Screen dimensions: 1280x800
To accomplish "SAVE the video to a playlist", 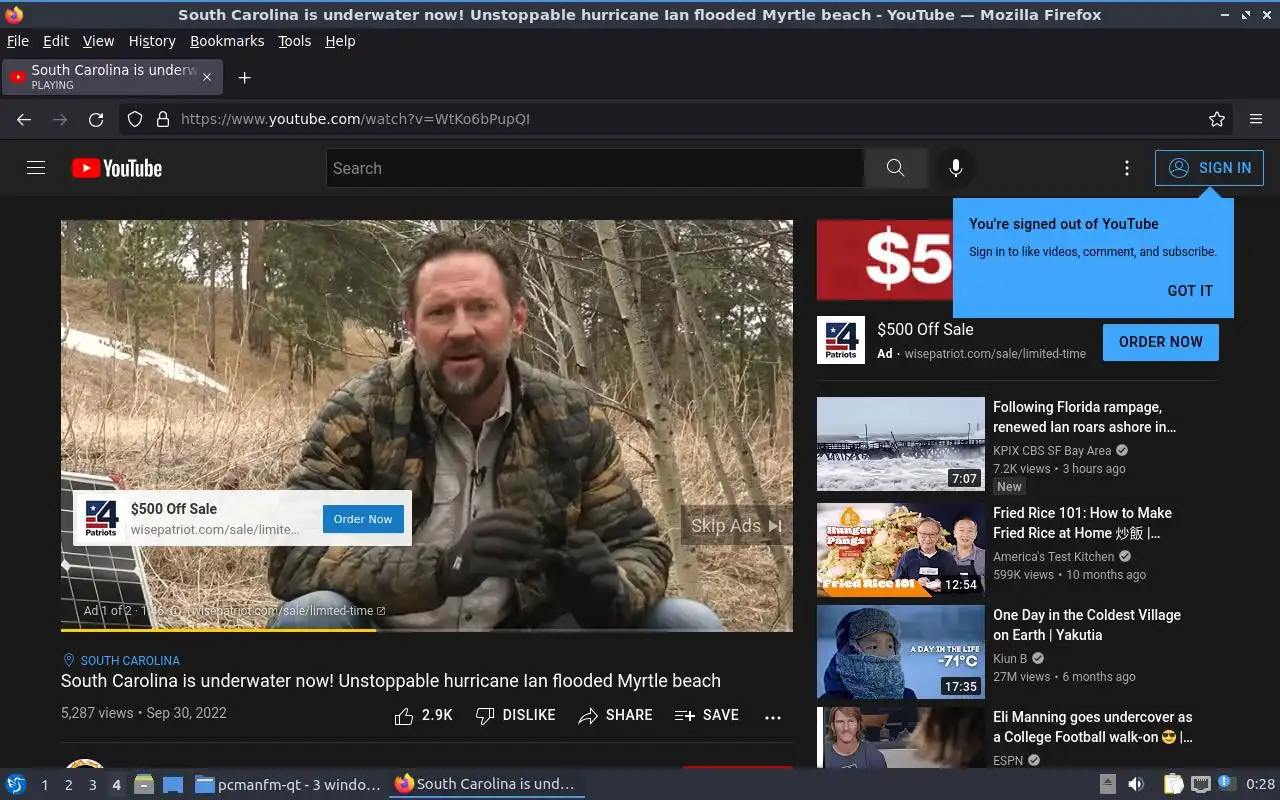I will [x=706, y=715].
